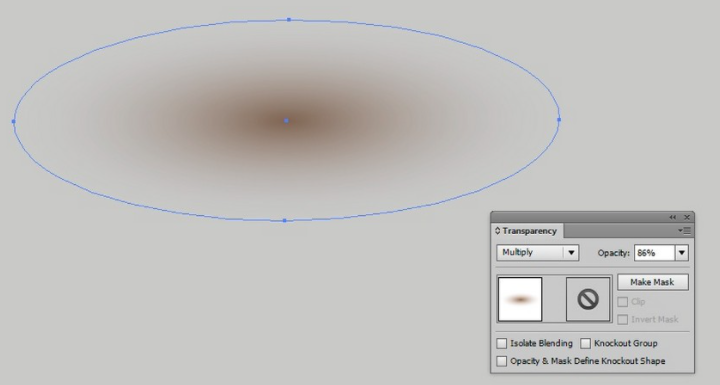This screenshot has height=385, width=720.
Task: Enable Isolate Blending checkbox
Action: point(502,343)
